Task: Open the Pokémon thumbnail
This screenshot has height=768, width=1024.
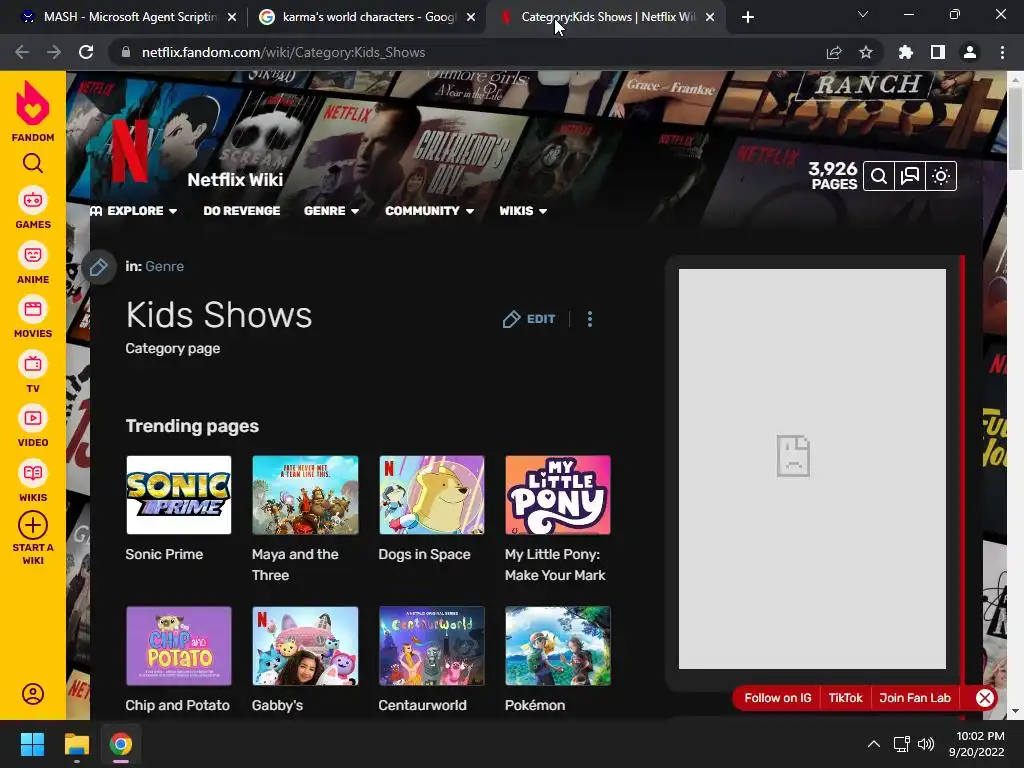Action: 558,646
